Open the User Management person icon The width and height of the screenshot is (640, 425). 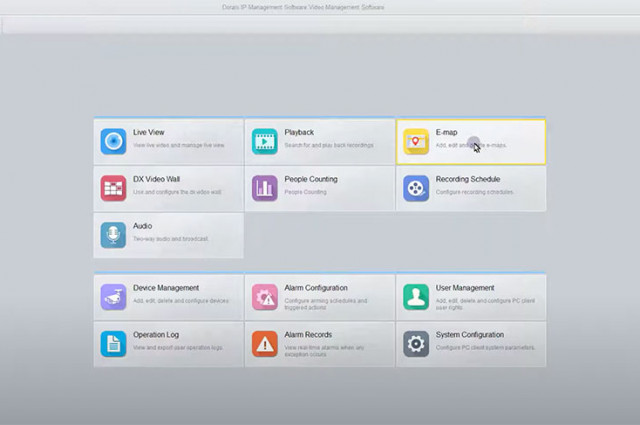(416, 297)
